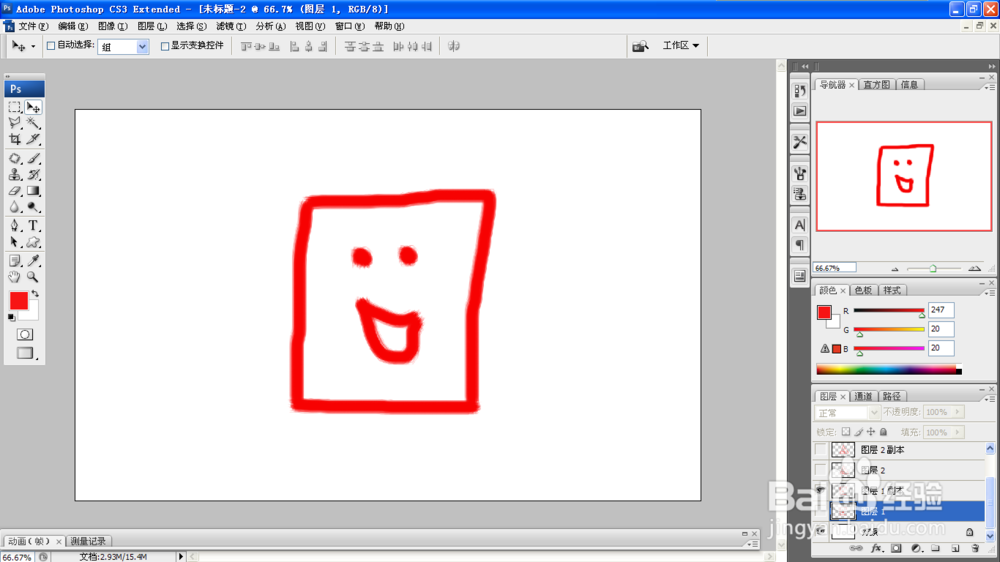
Task: Delete layer with trash icon
Action: click(975, 548)
